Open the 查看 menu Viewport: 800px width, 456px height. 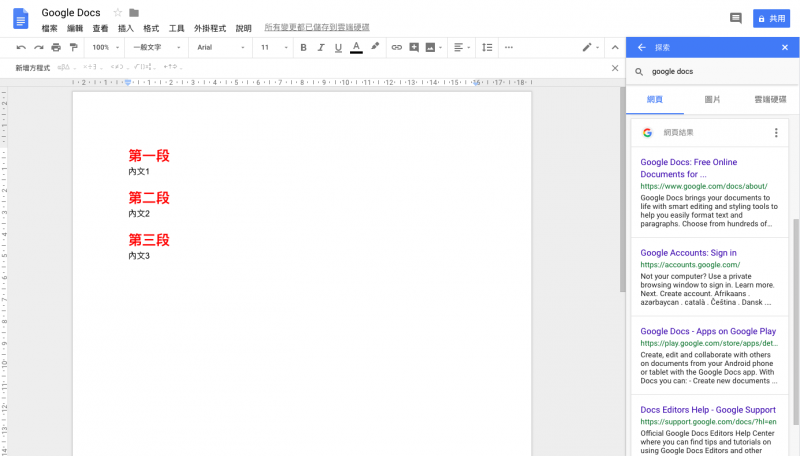pos(101,29)
